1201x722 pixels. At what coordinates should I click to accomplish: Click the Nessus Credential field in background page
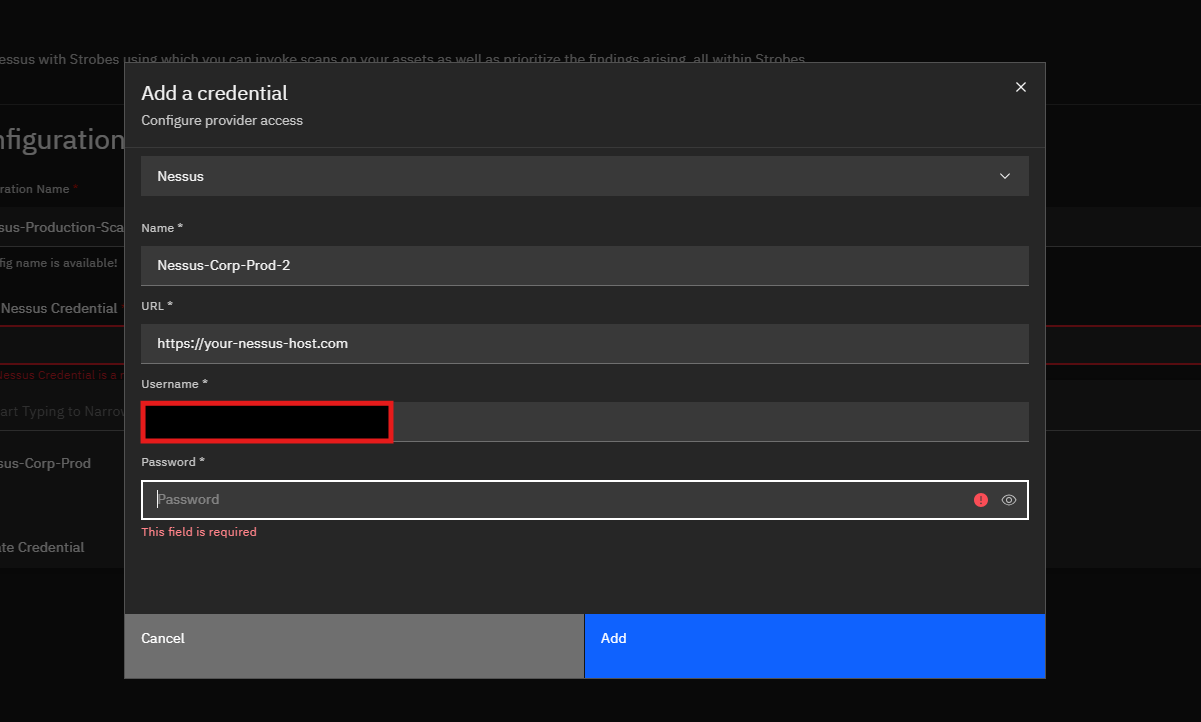62,345
